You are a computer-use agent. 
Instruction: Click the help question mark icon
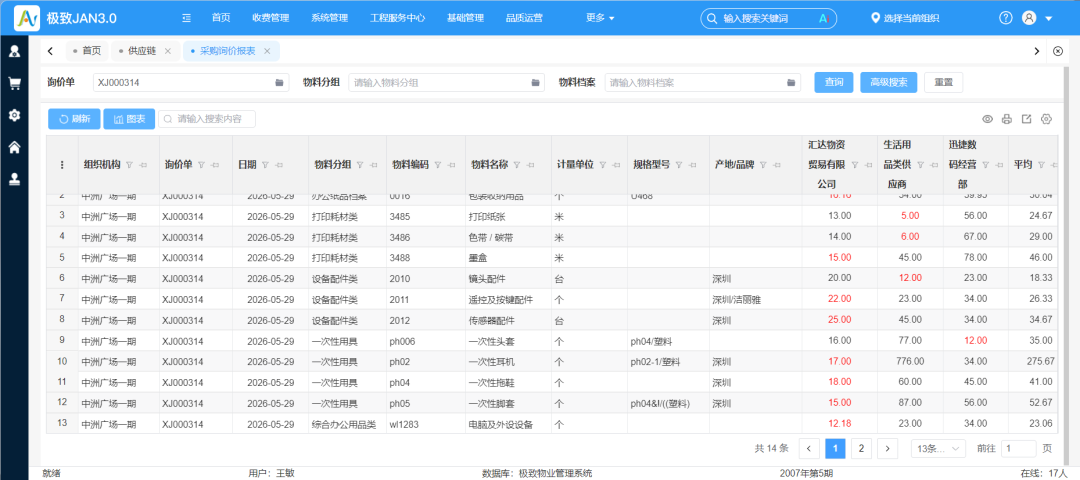1006,18
